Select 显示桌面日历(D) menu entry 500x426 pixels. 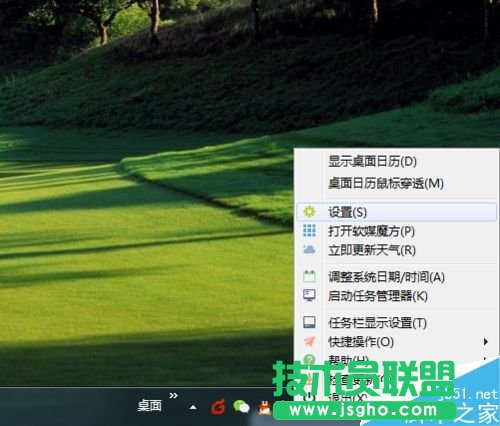coord(396,162)
